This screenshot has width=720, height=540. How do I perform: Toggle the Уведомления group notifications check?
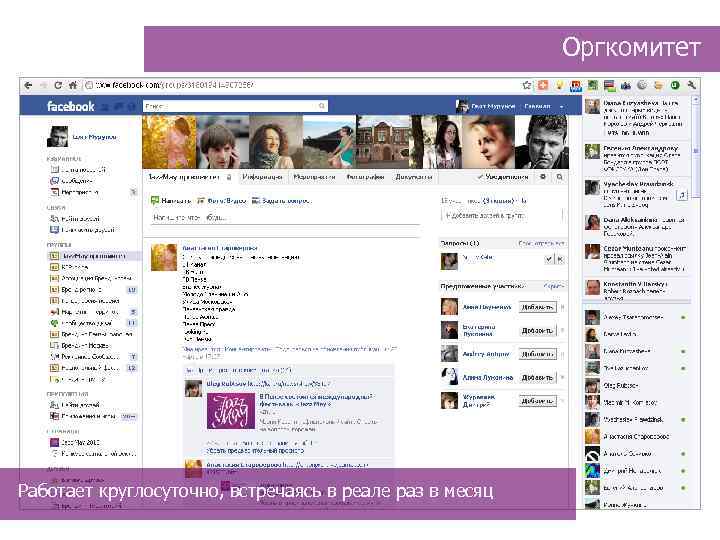[480, 177]
